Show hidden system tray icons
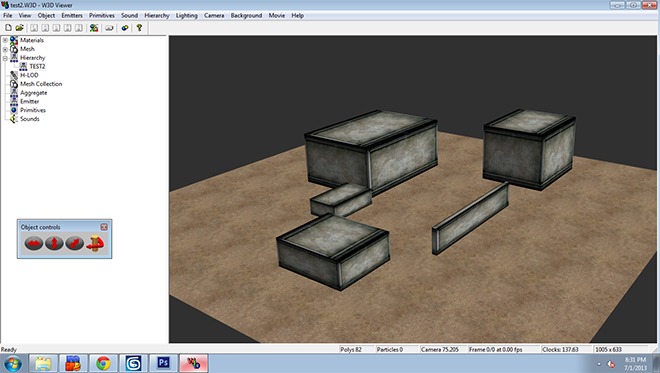This screenshot has width=660, height=373. pyautogui.click(x=599, y=364)
